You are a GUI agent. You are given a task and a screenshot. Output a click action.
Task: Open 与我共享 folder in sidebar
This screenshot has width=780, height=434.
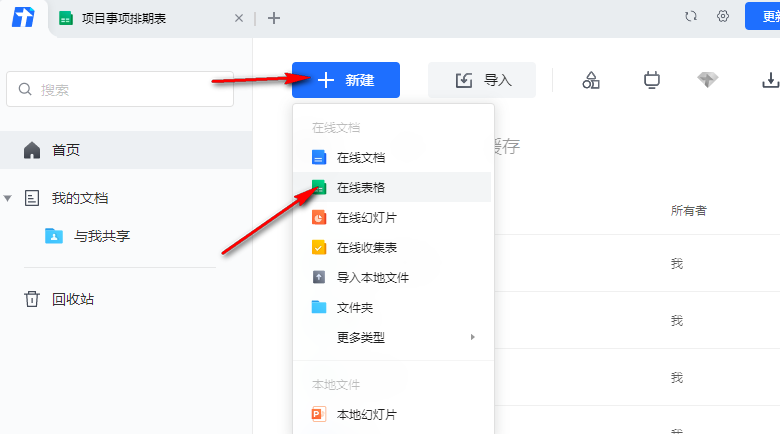click(x=101, y=236)
